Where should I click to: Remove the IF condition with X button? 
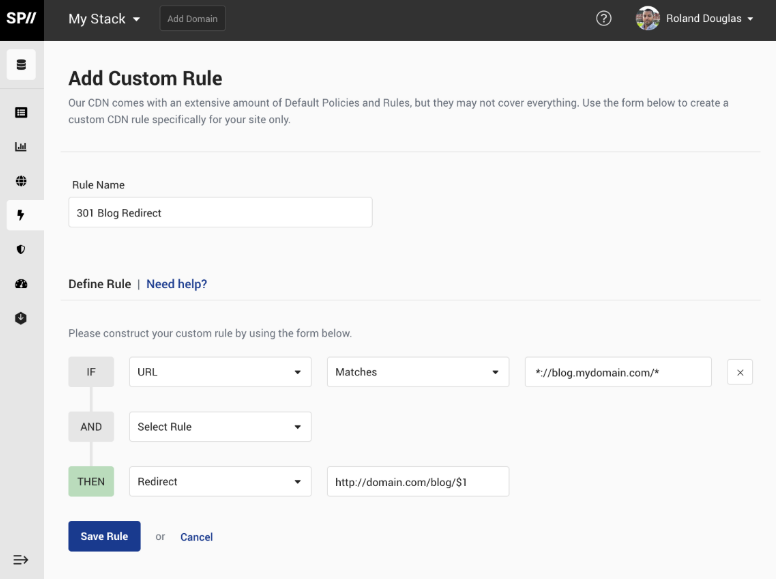tap(740, 372)
